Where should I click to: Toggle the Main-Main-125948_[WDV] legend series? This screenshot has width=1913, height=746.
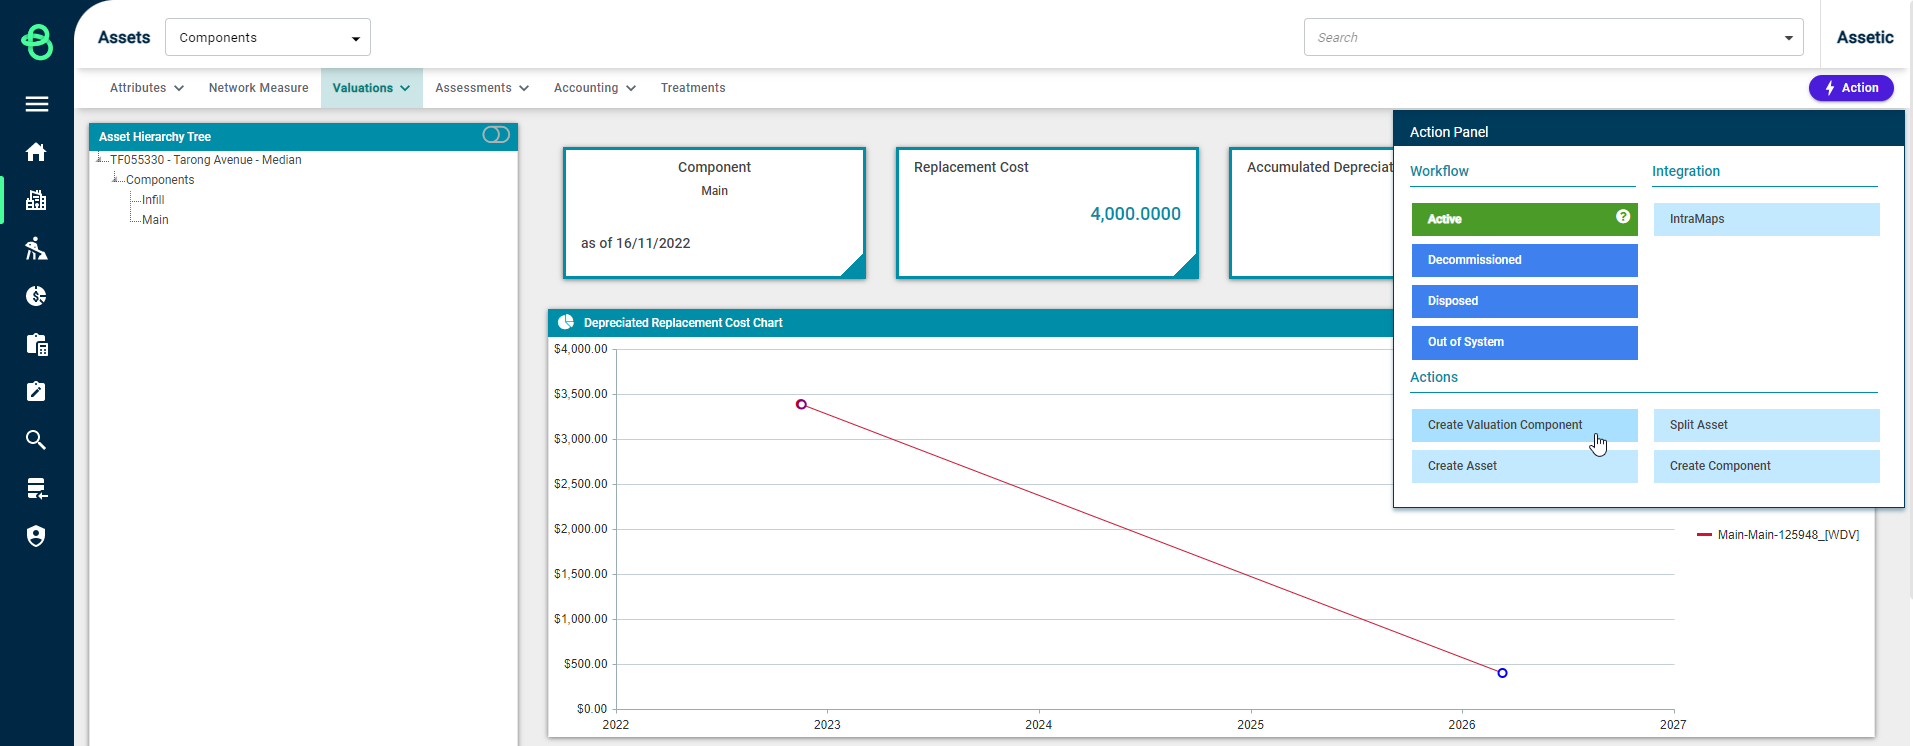click(x=1777, y=535)
